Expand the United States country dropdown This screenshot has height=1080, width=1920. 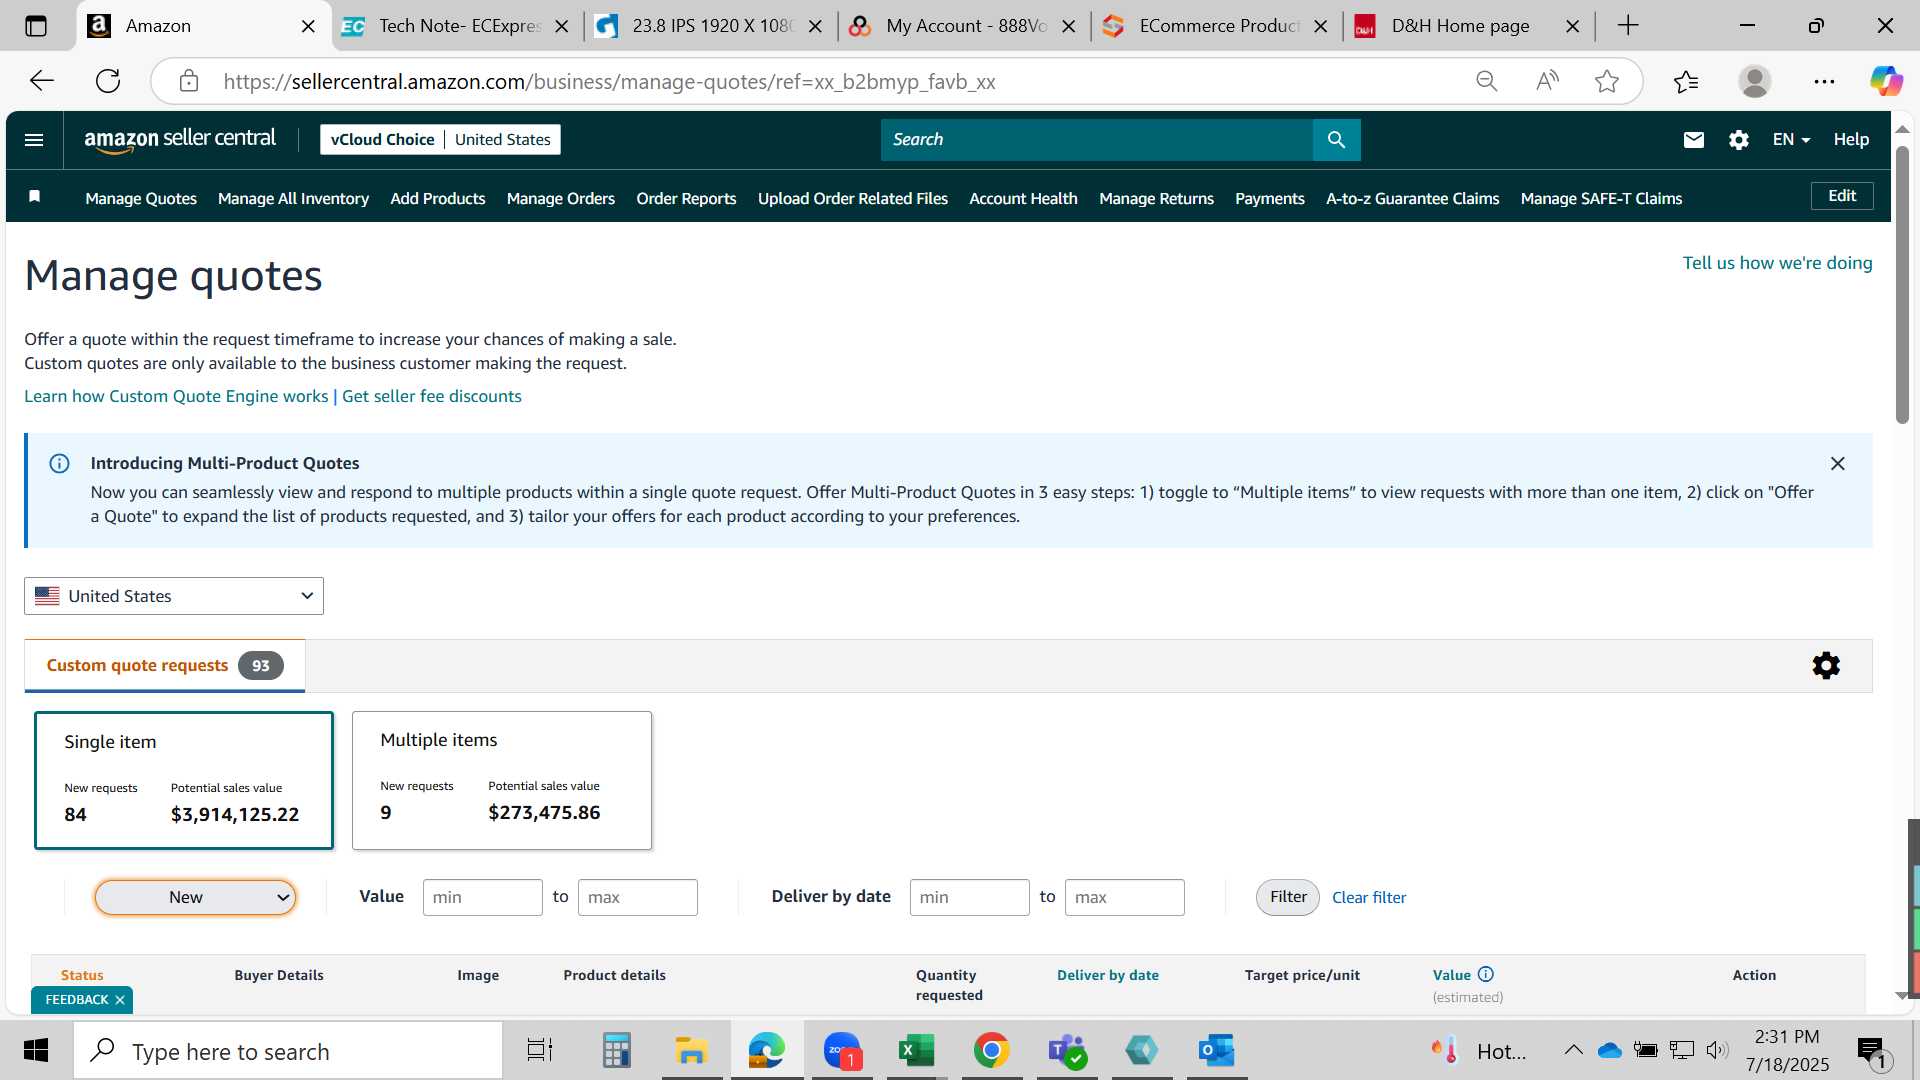tap(174, 596)
